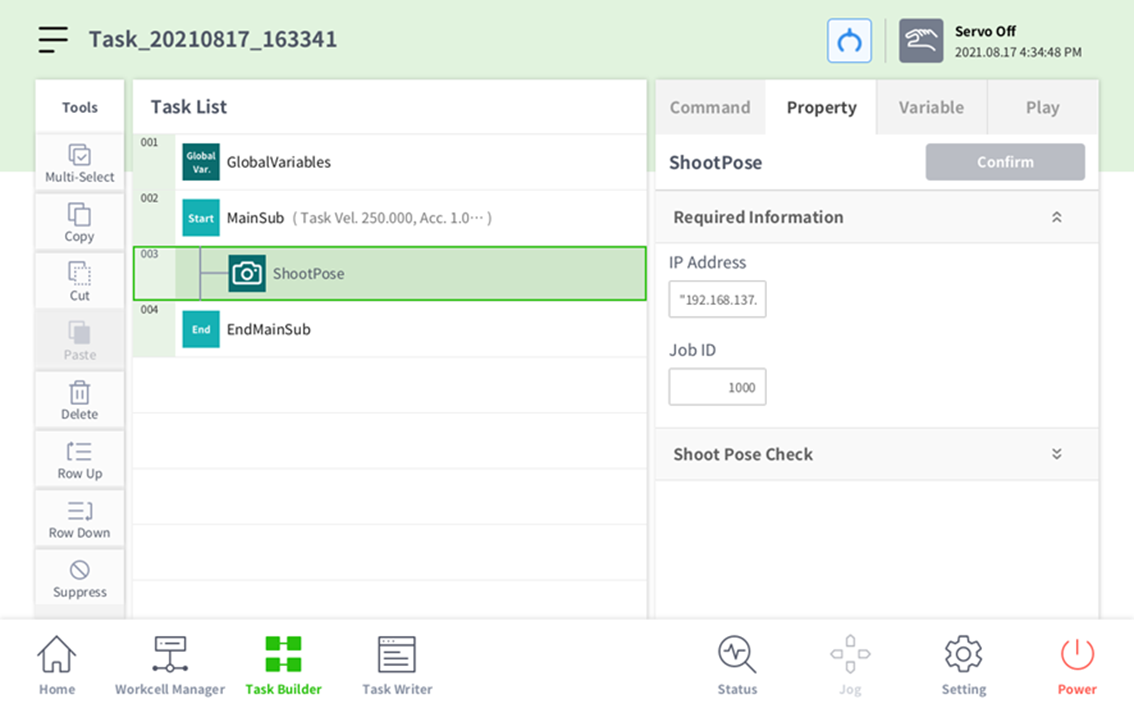Toggle Suppress on the selected command
The image size is (1134, 708).
(x=80, y=578)
